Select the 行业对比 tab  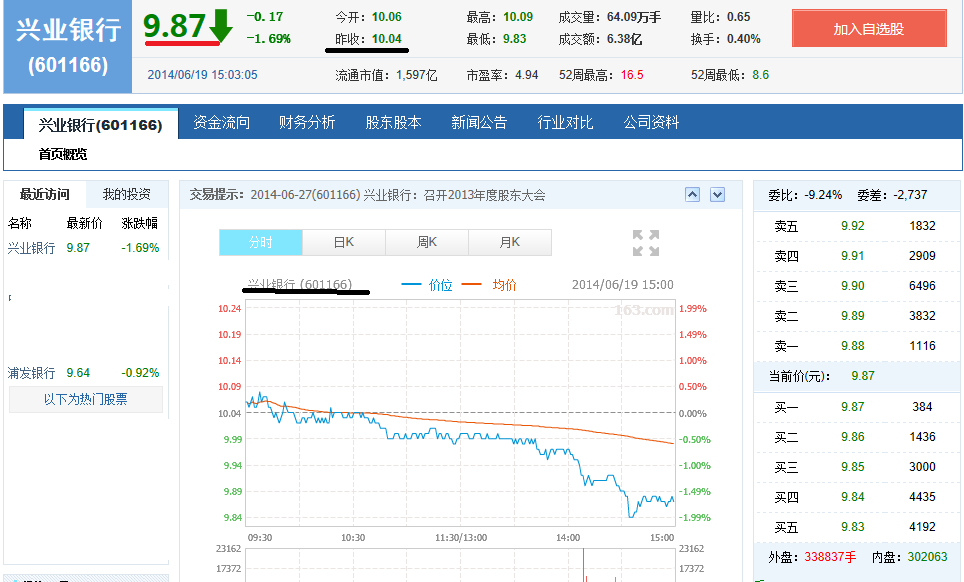pos(565,122)
